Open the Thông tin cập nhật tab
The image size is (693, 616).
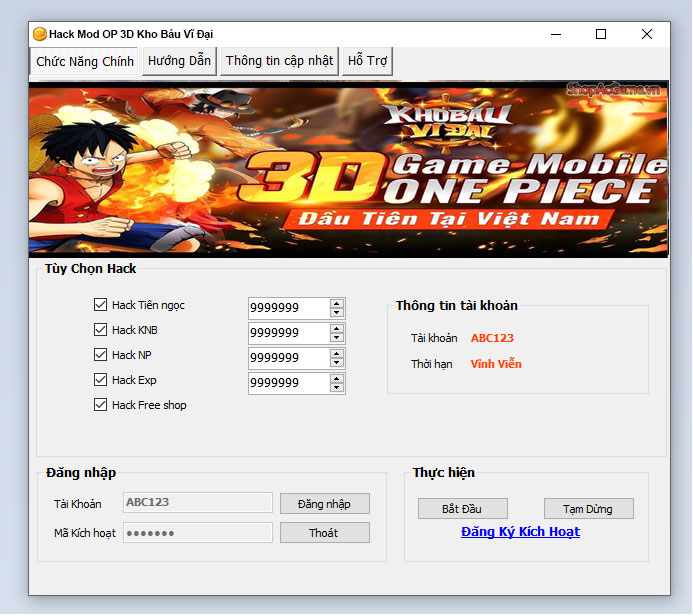[279, 61]
